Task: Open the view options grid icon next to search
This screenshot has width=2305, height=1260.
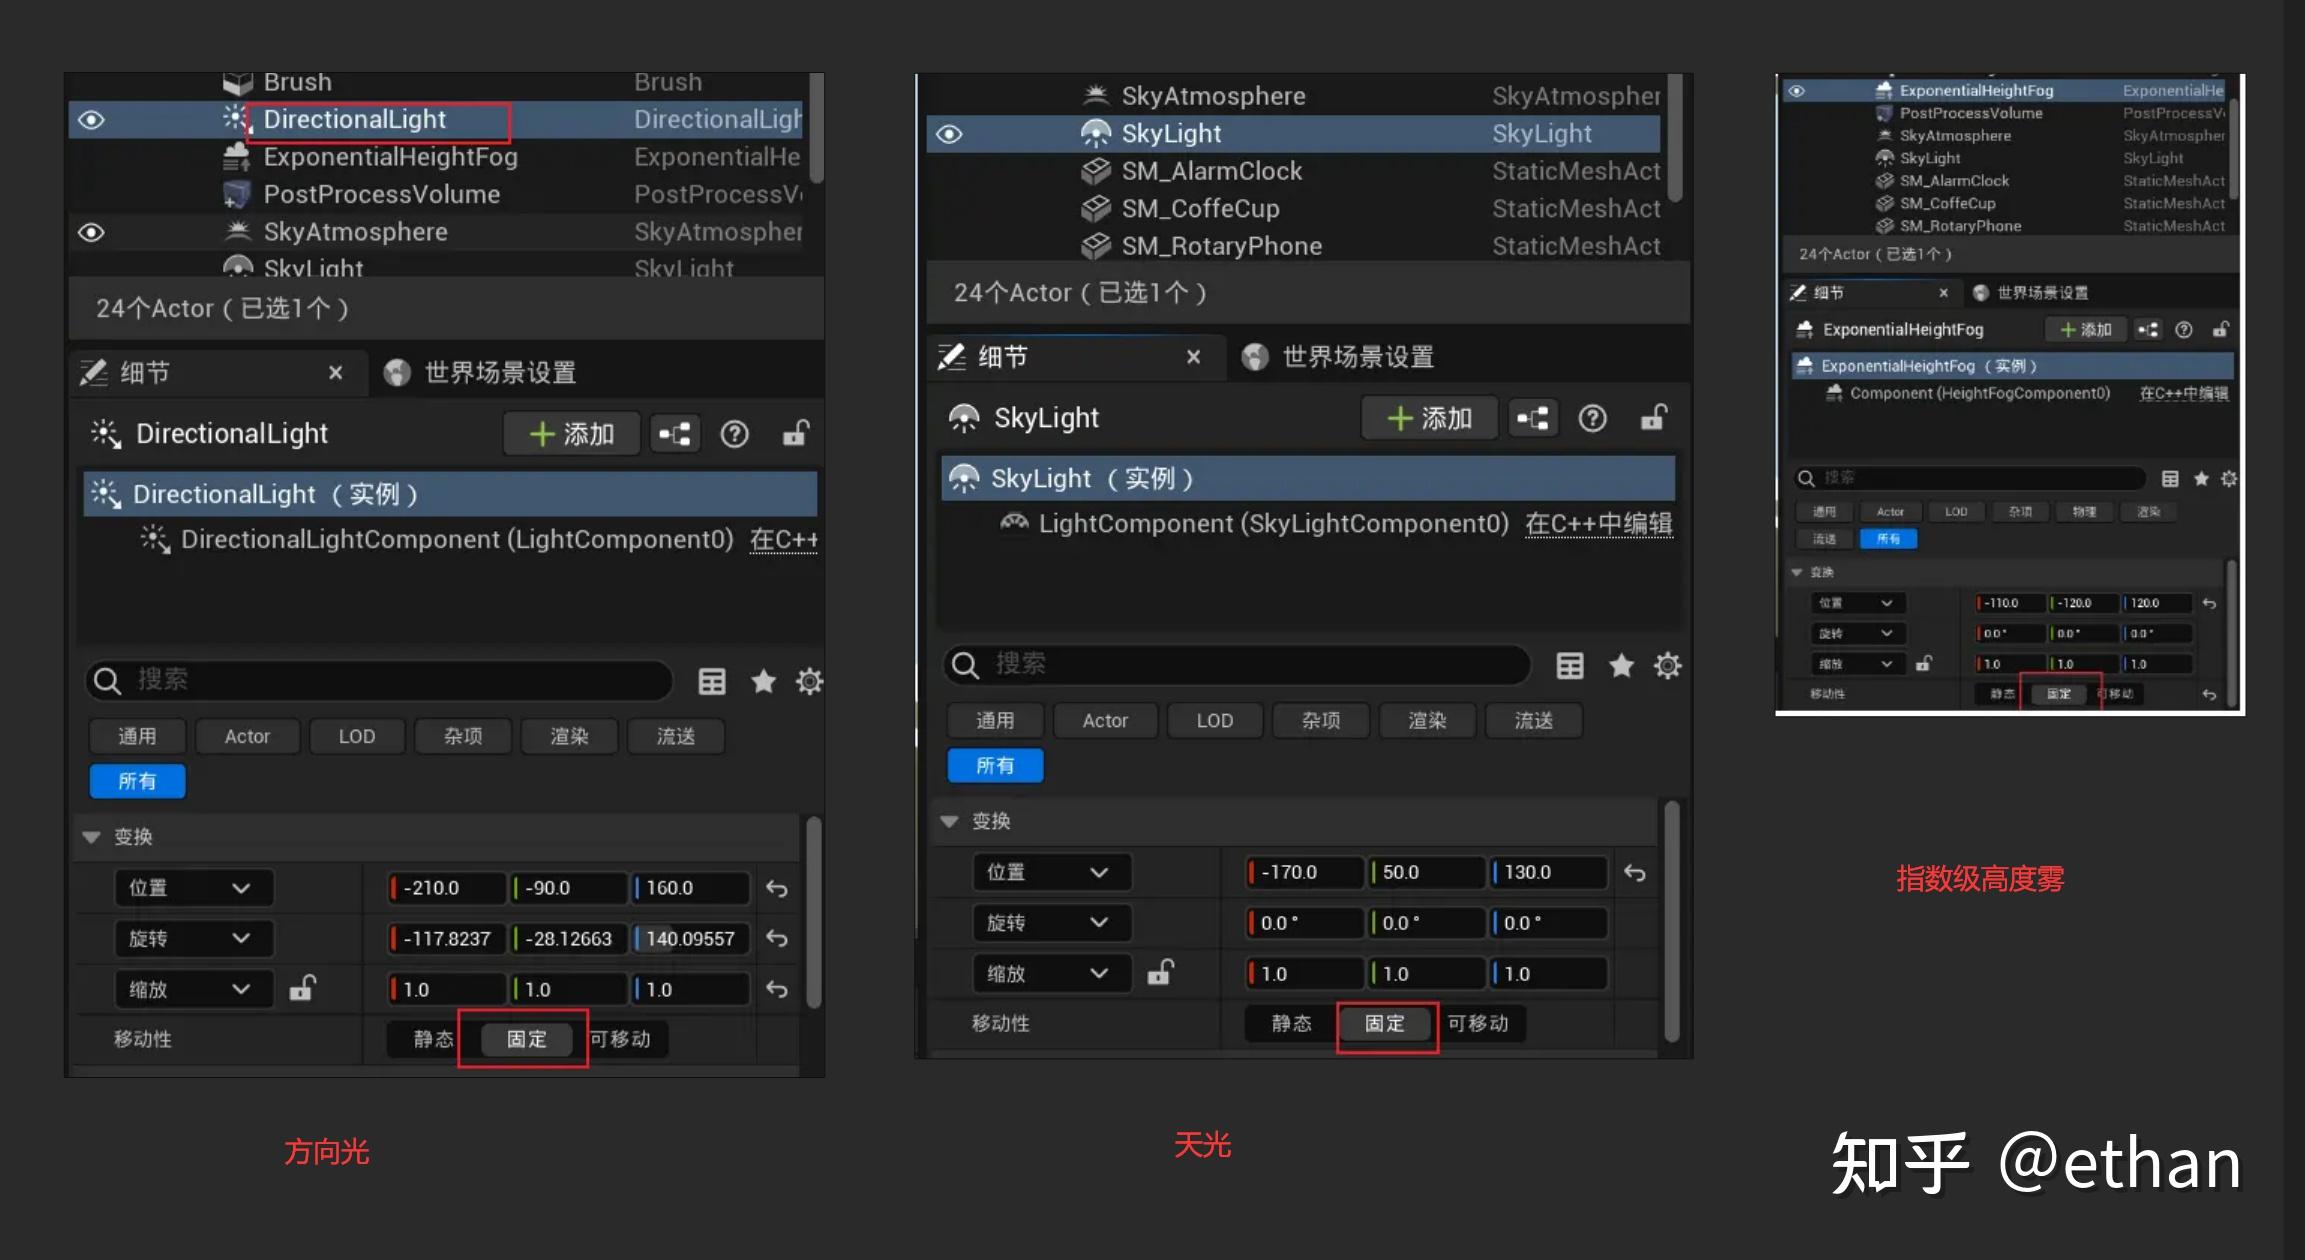Action: 711,681
